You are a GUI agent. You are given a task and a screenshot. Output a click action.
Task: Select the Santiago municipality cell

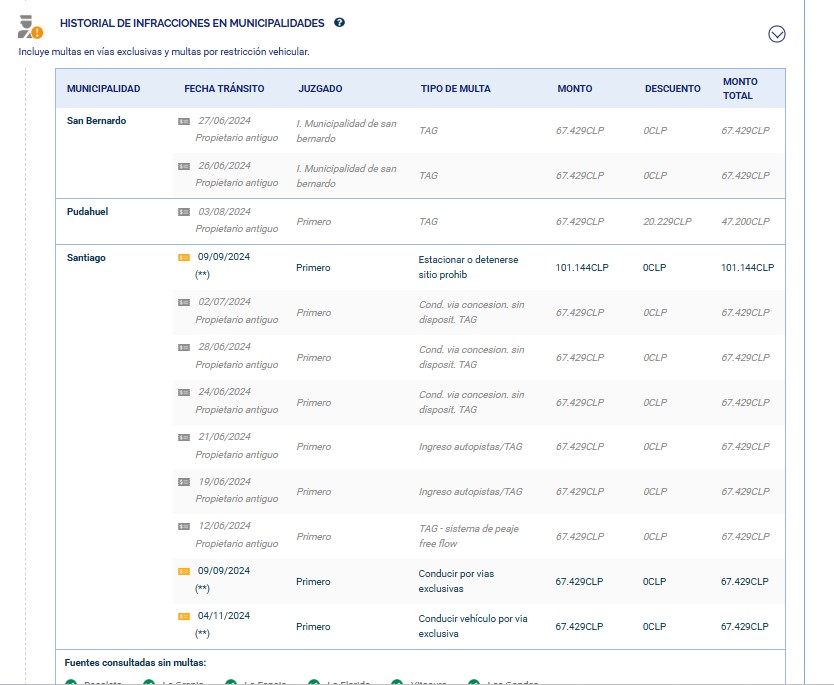[x=86, y=258]
